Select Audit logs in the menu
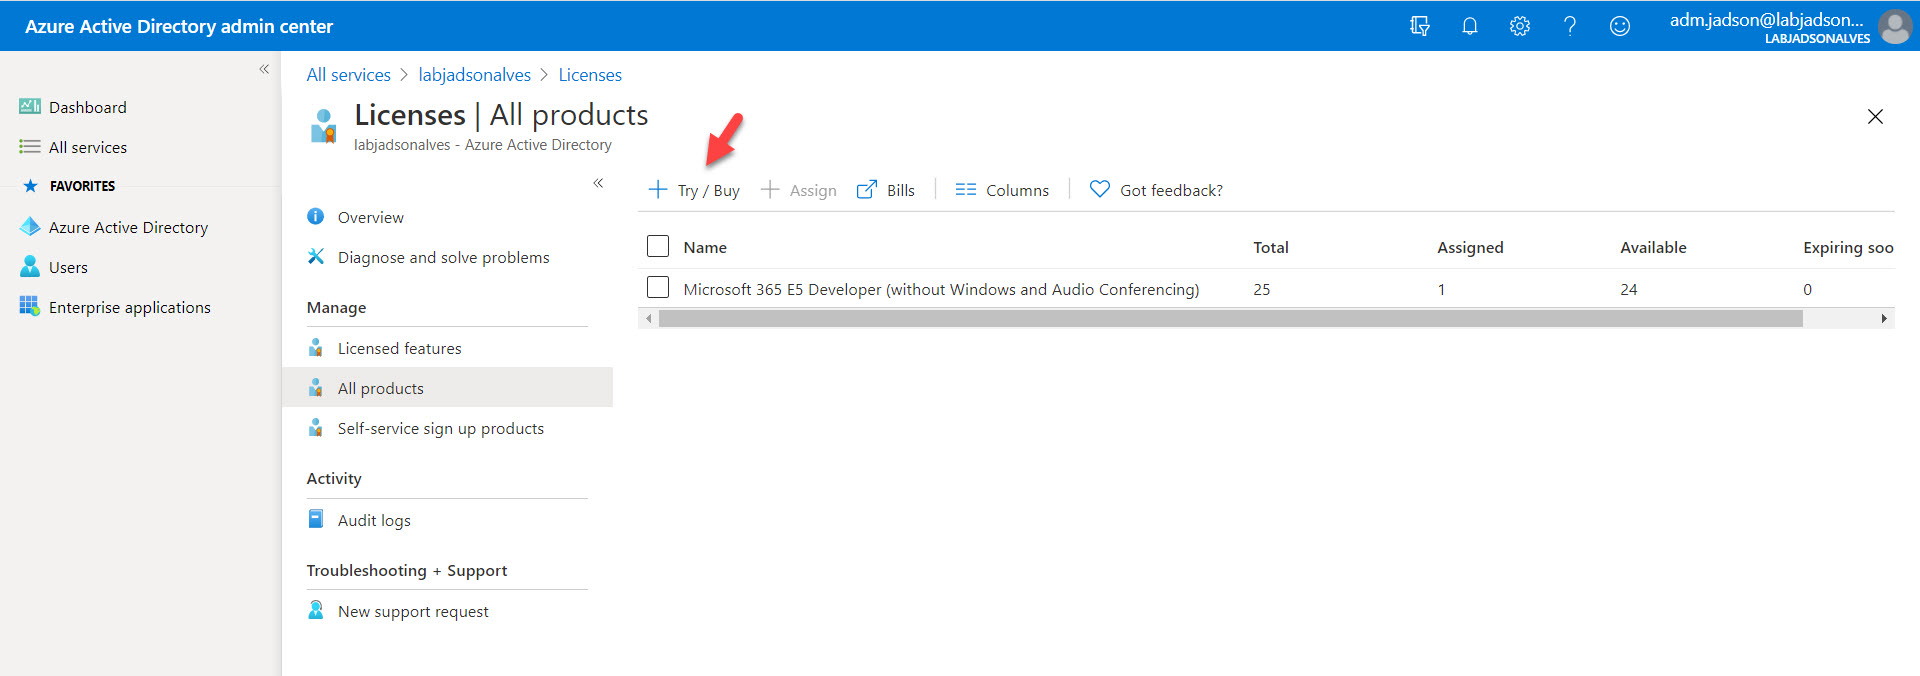1920x676 pixels. [373, 520]
